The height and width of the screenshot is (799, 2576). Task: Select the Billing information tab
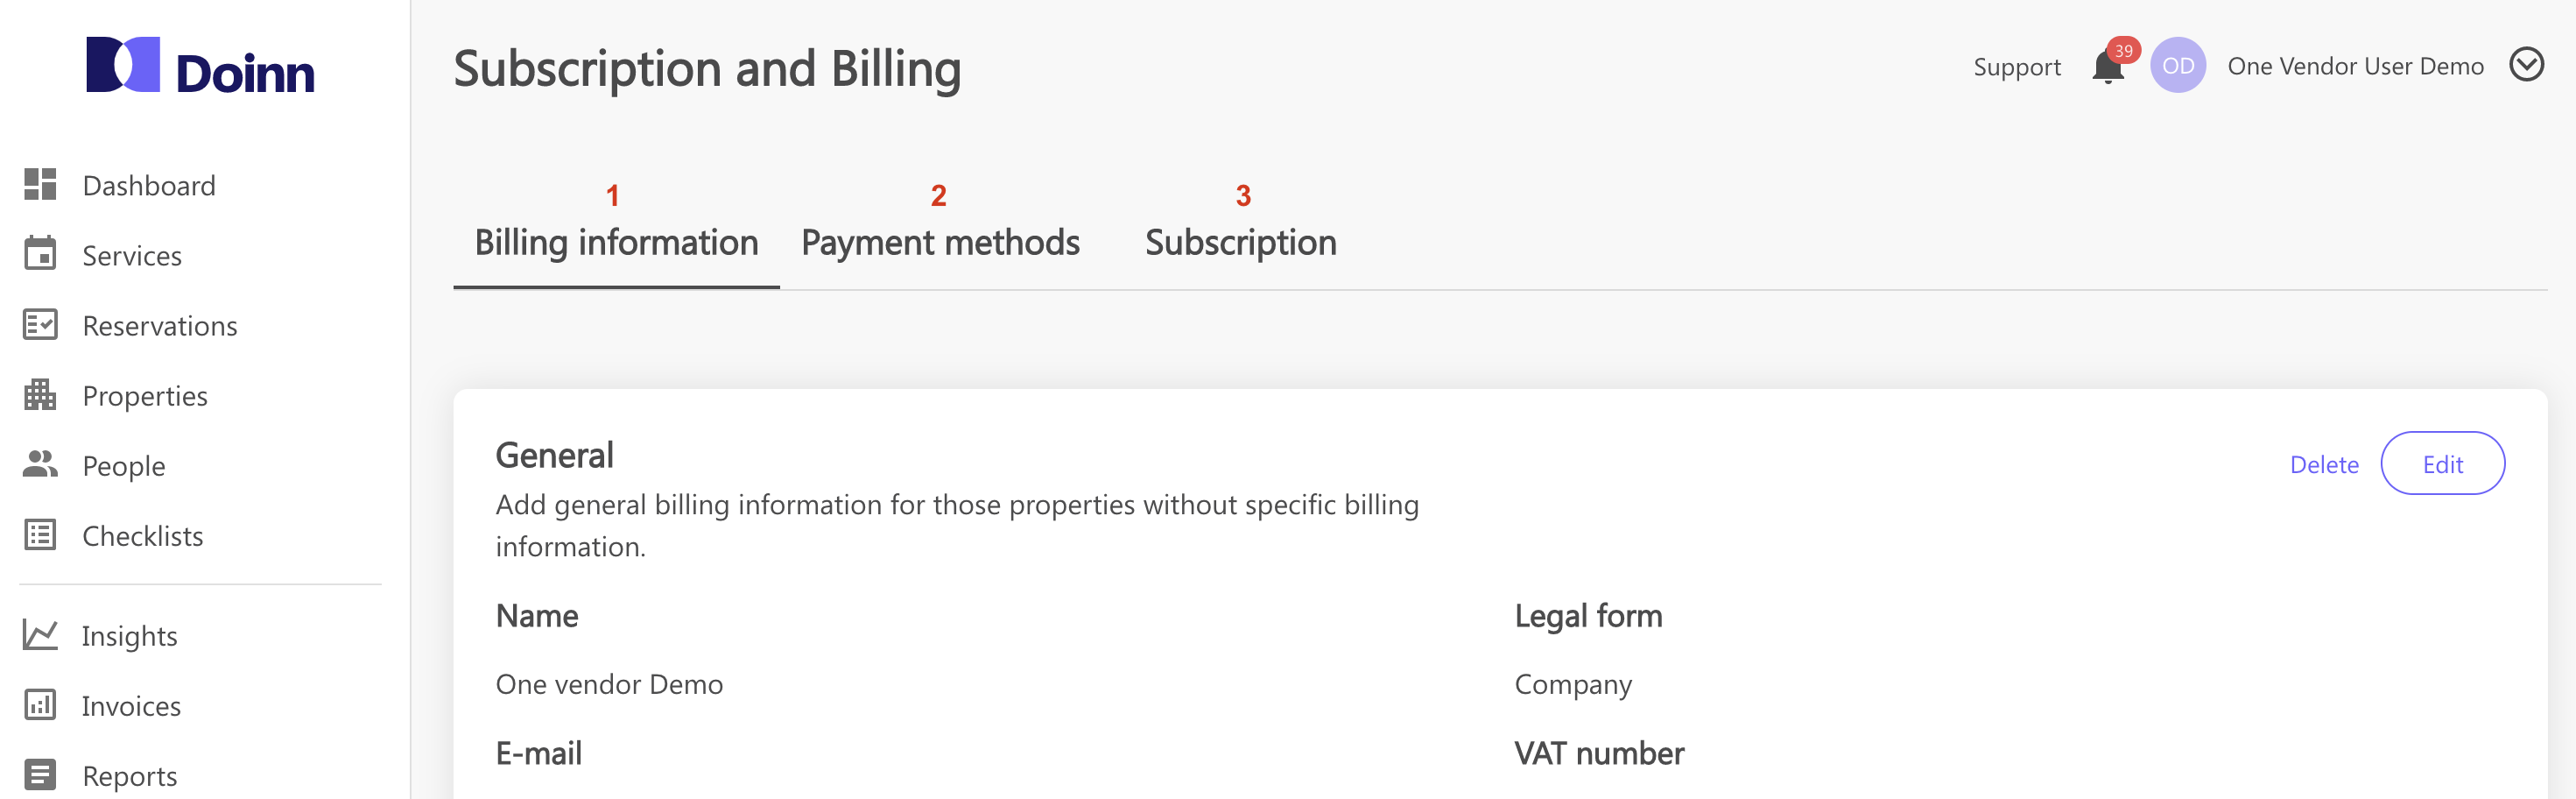coord(616,243)
